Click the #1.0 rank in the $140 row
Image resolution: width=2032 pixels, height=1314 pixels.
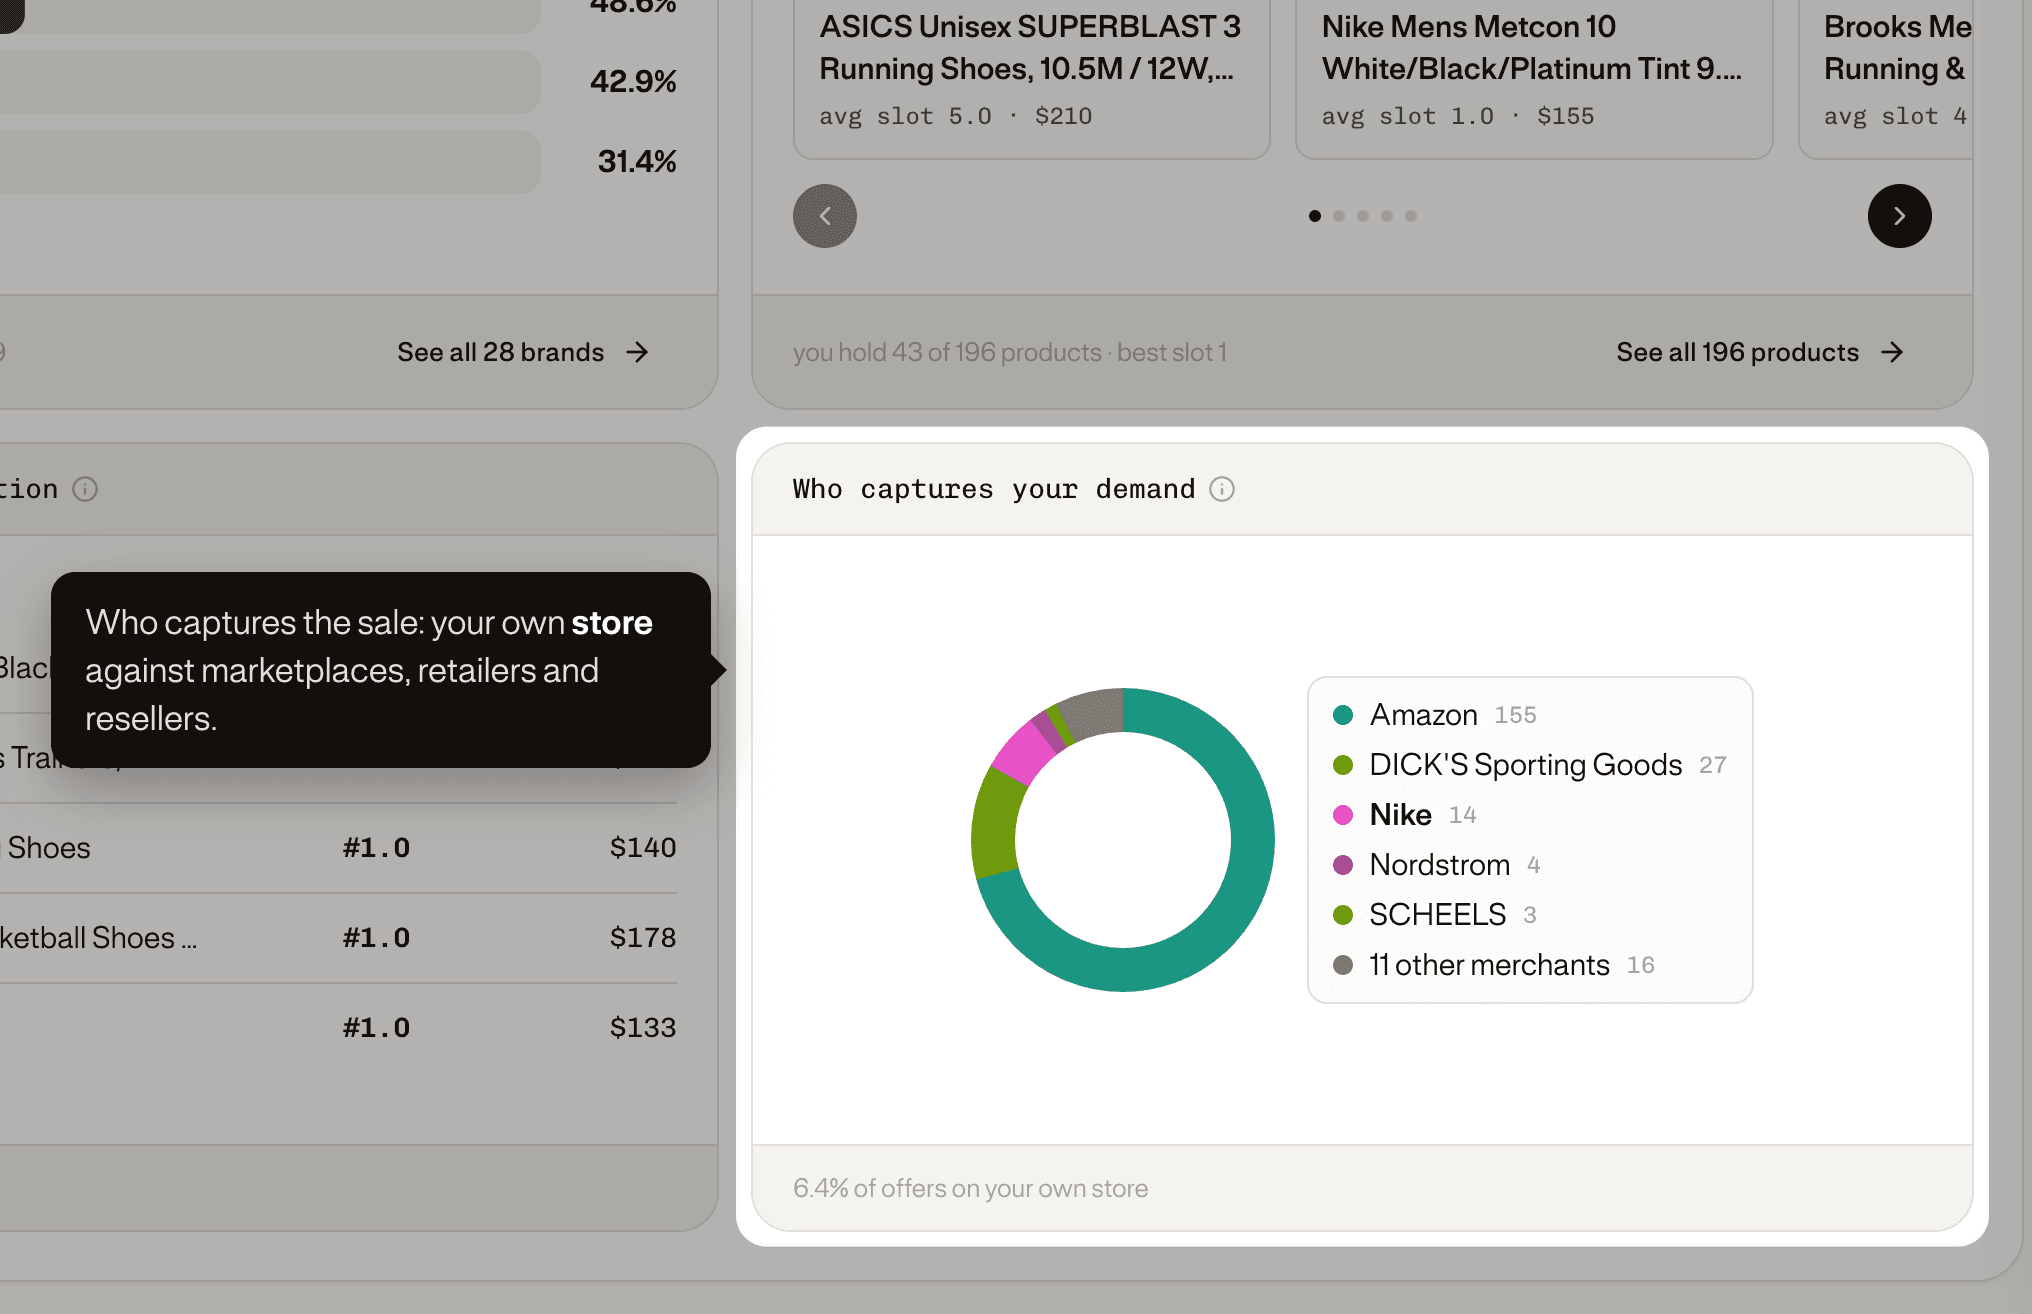(x=376, y=848)
